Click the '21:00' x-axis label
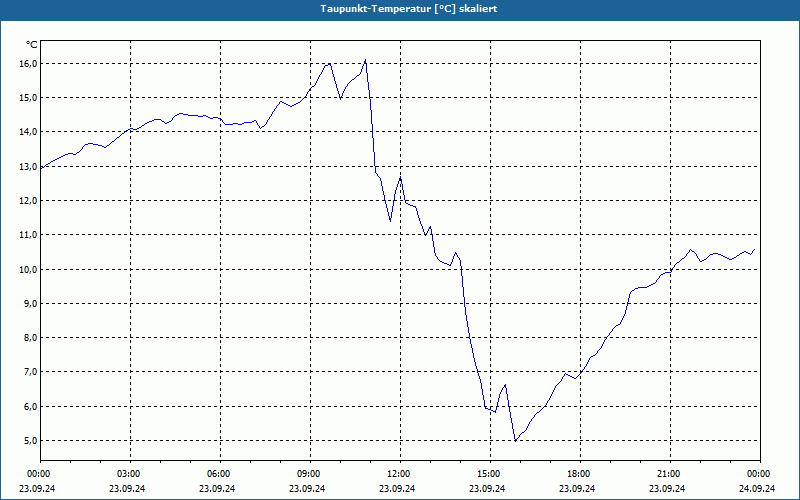800x500 pixels. point(670,474)
